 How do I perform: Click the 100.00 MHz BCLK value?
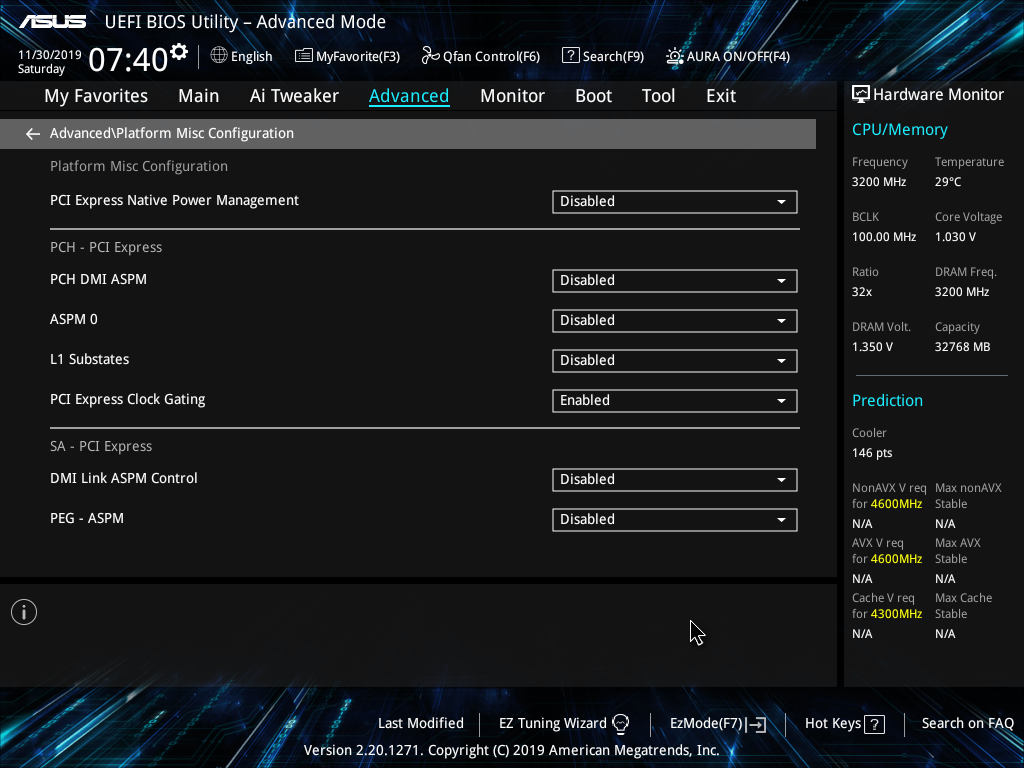click(884, 237)
